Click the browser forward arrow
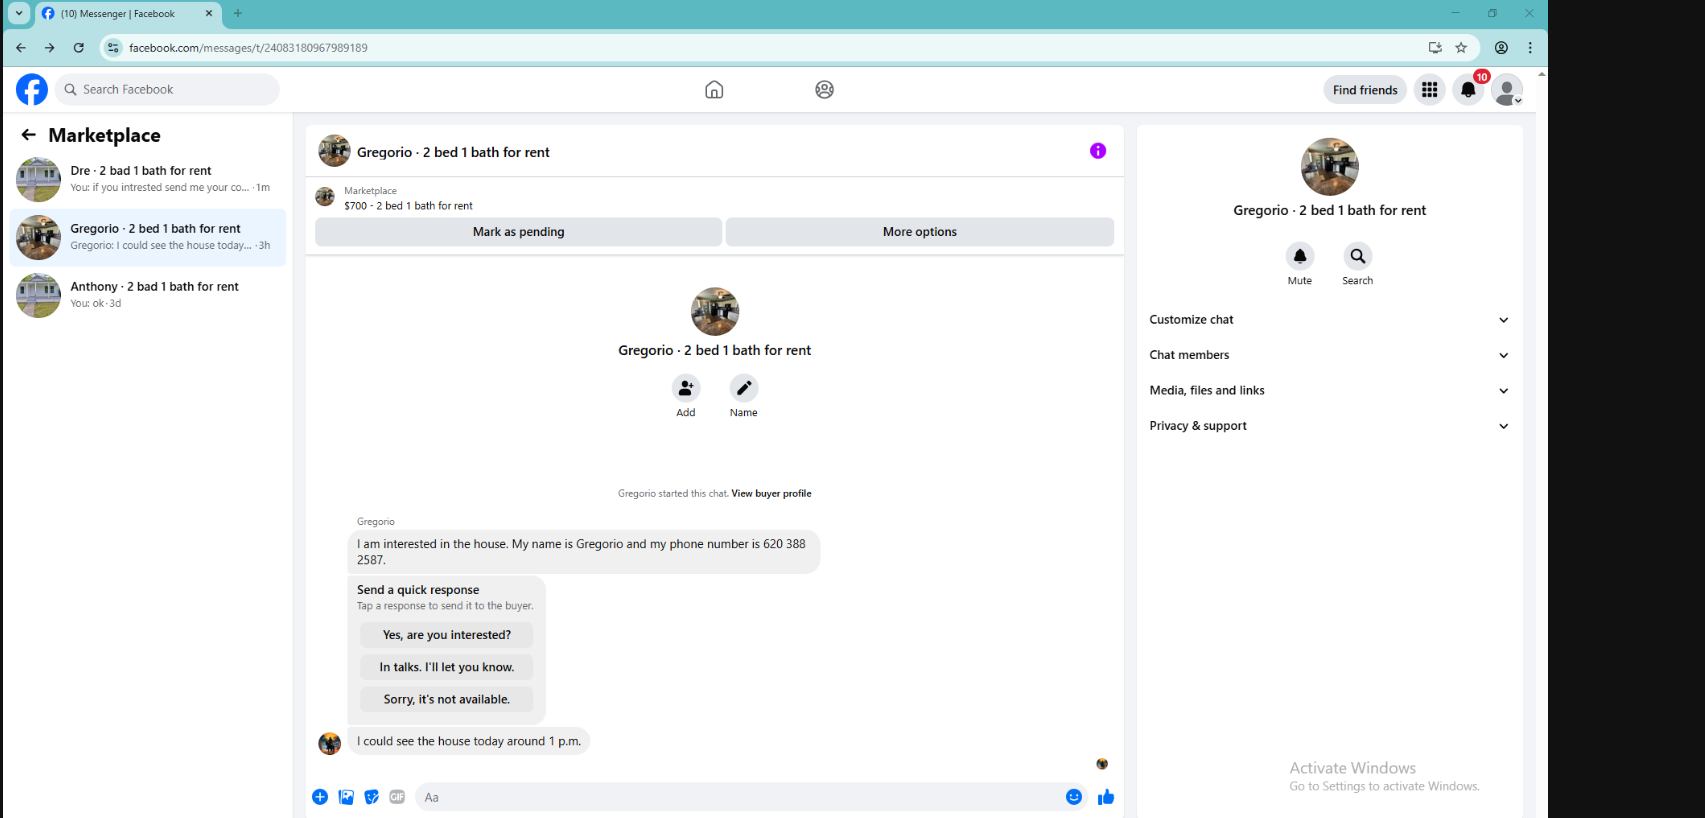This screenshot has height=818, width=1705. tap(49, 47)
